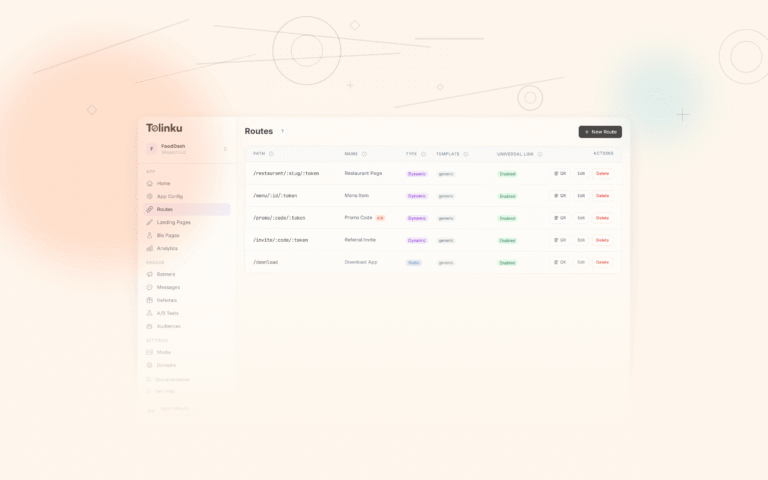This screenshot has height=480, width=768.
Task: Edit the Restaurant Page route
Action: [x=581, y=173]
